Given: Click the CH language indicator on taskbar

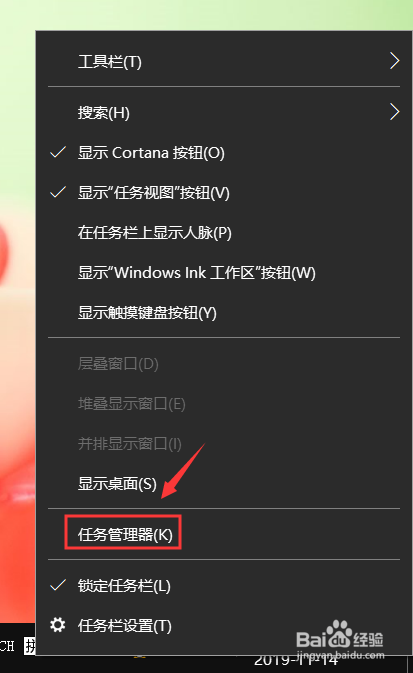Looking at the screenshot, I should click(7, 646).
